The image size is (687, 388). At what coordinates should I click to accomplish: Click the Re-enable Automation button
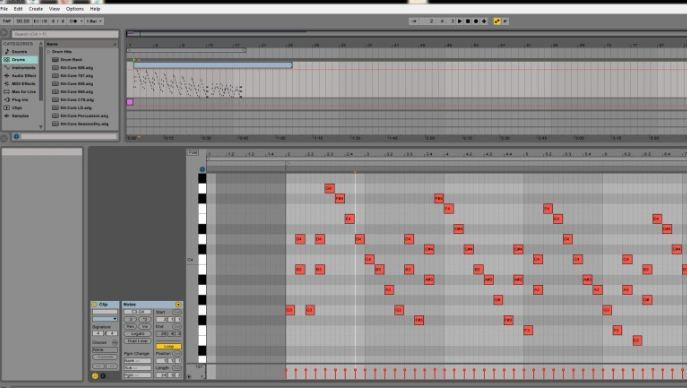pyautogui.click(x=505, y=21)
